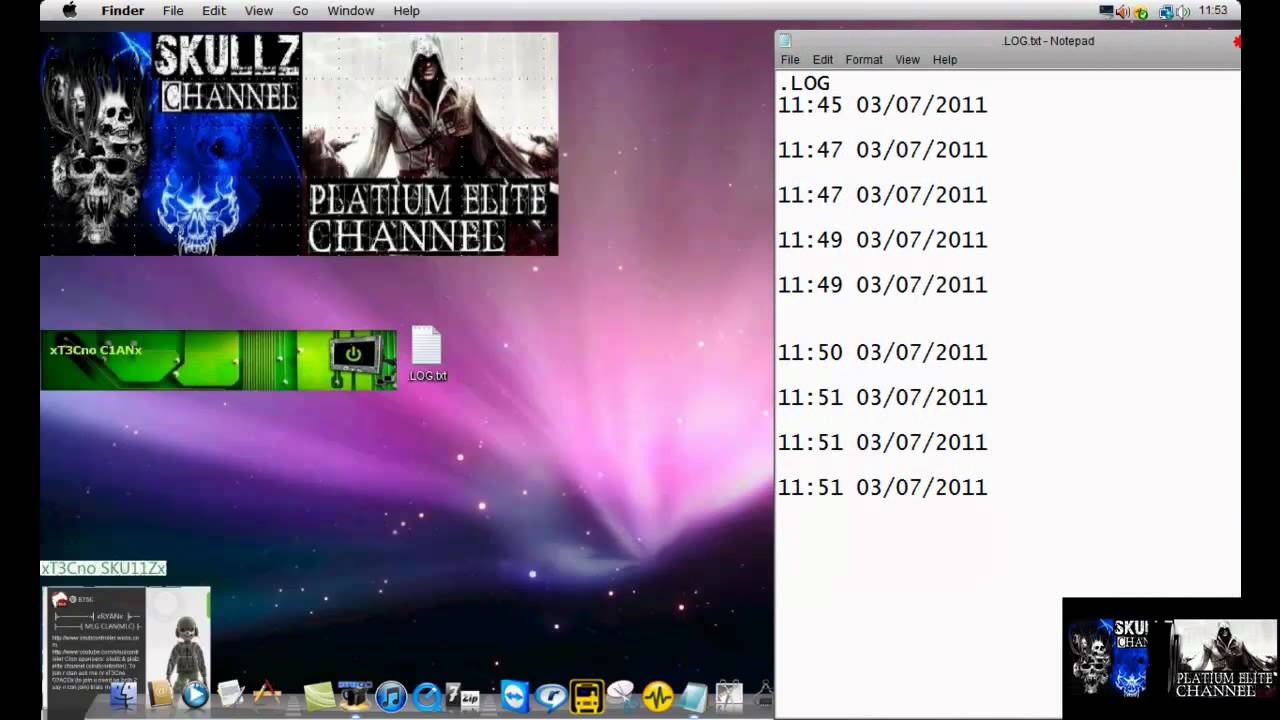Open the blue notebook icon in the dock
The height and width of the screenshot is (720, 1280).
(x=693, y=695)
